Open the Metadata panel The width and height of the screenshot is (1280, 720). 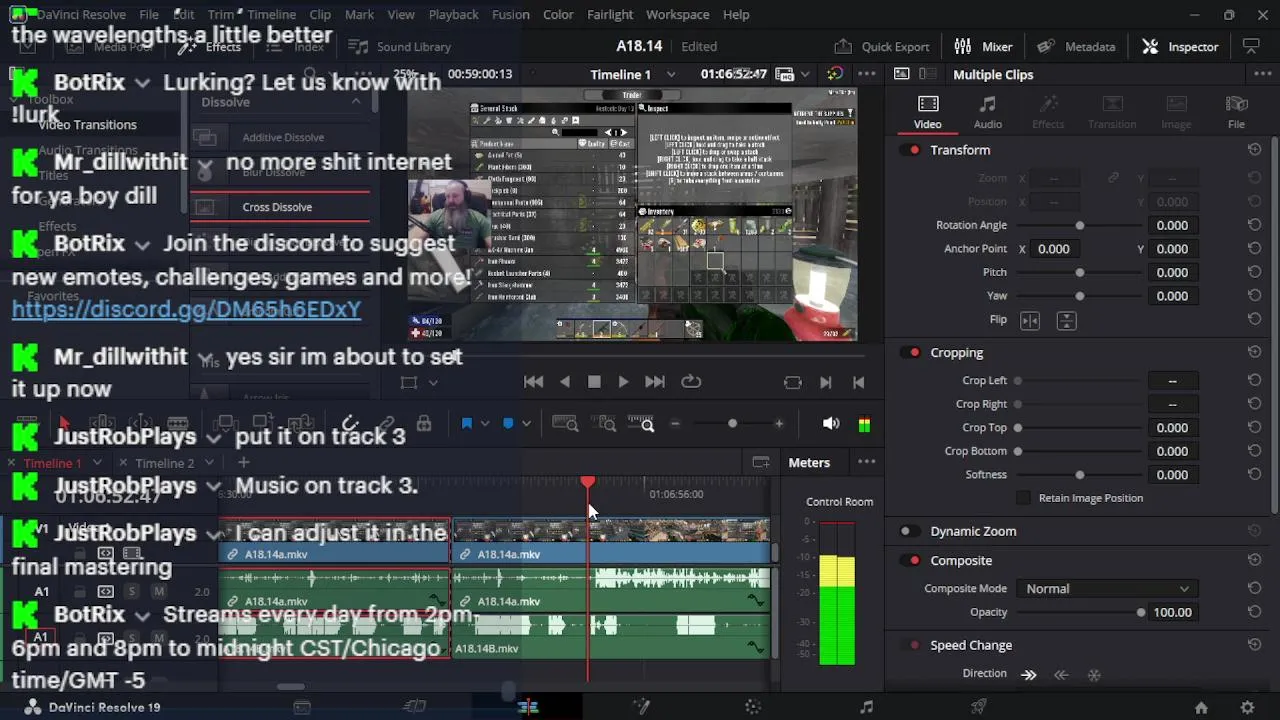pos(1076,46)
